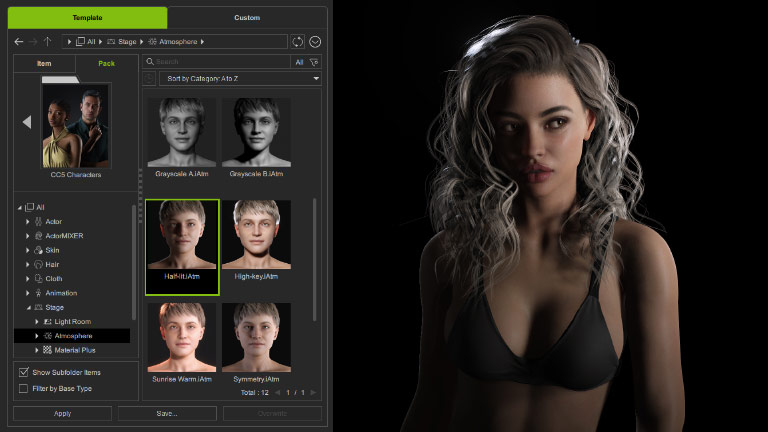Viewport: 768px width, 432px height.
Task: Click the Stage icon in breadcrumb
Action: click(111, 42)
